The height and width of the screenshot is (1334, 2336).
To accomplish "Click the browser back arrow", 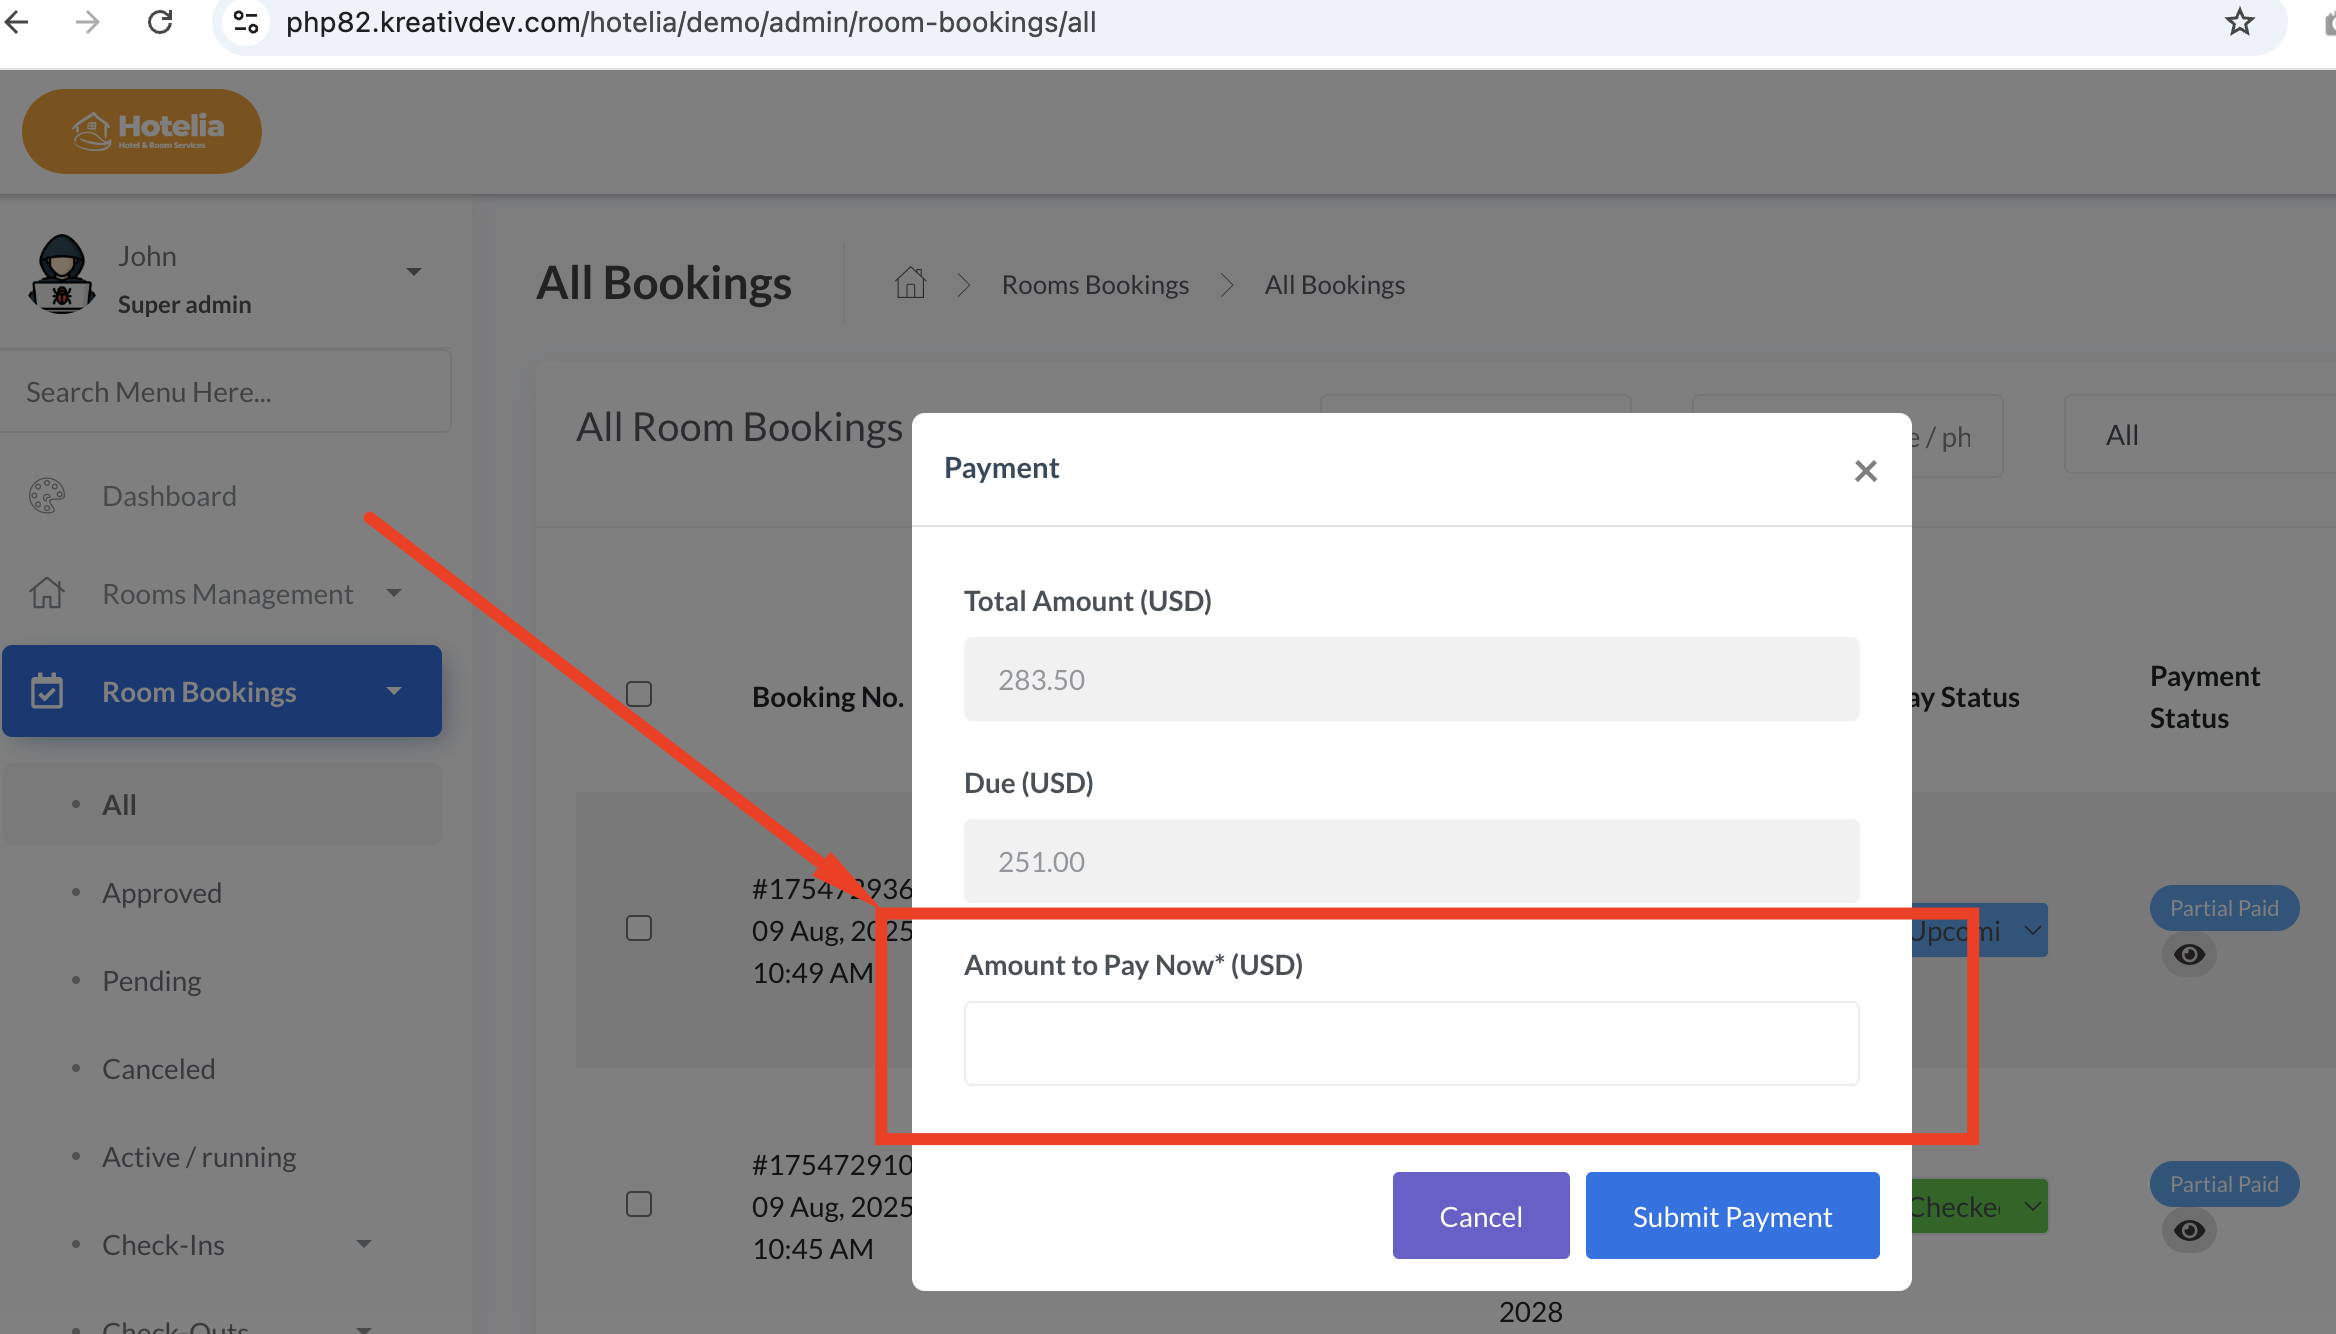I will tap(17, 21).
